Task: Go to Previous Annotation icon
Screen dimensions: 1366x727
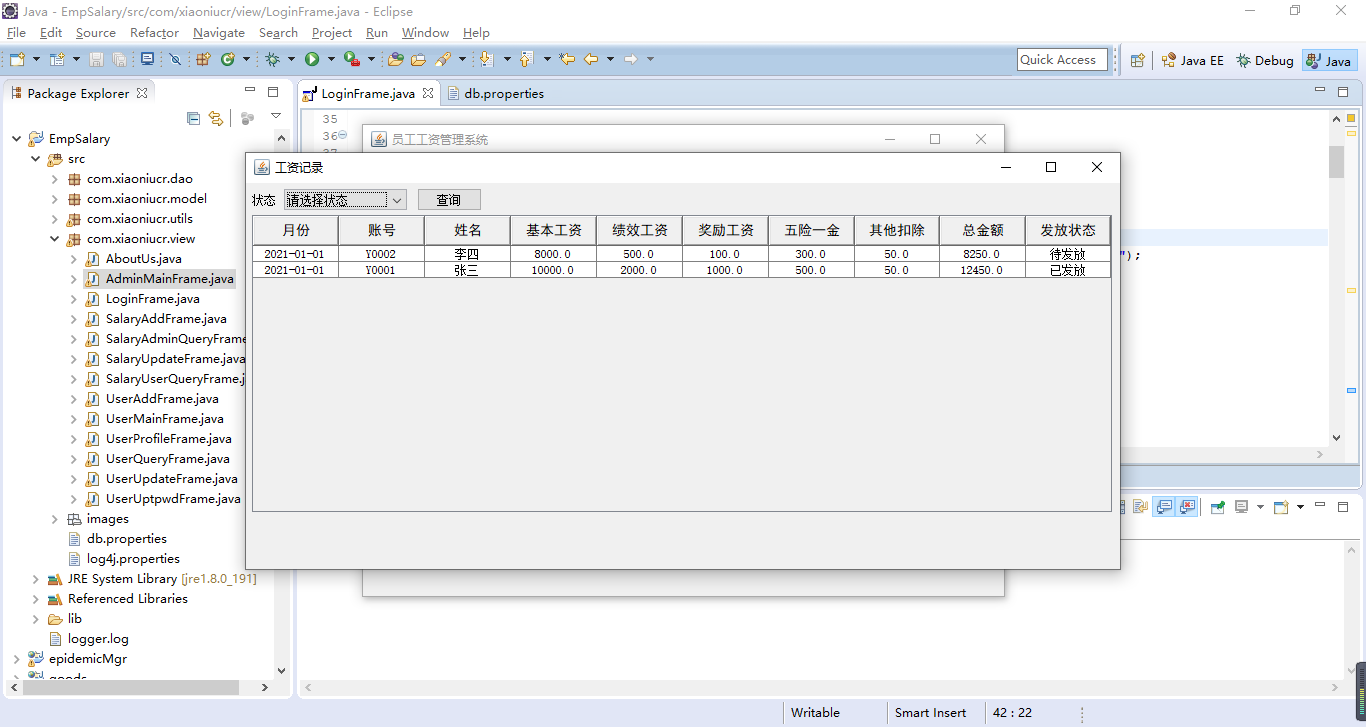Action: point(526,59)
